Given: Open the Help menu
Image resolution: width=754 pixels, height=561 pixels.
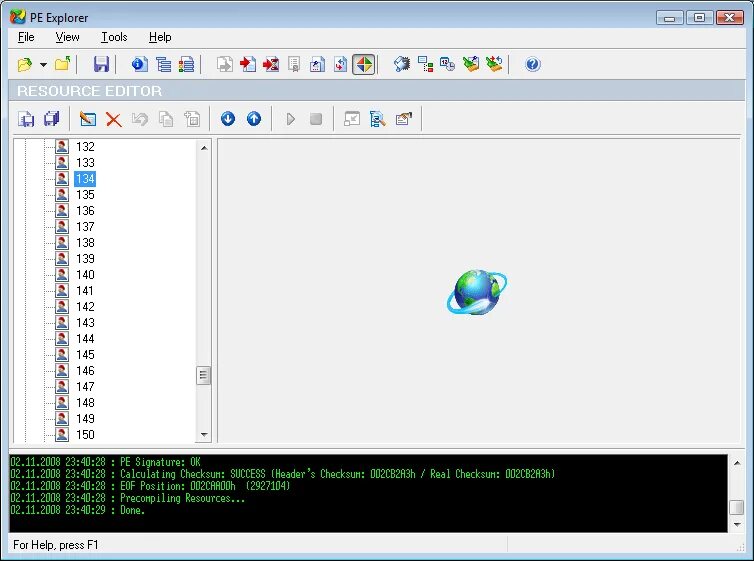Looking at the screenshot, I should tap(160, 37).
